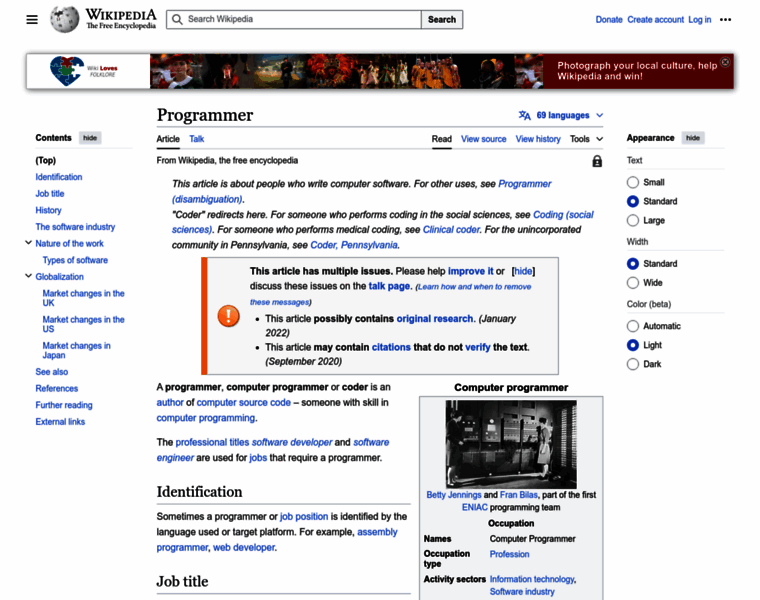Screen dimensions: 760x600
Task: Expand the Tools dropdown menu
Action: [586, 139]
